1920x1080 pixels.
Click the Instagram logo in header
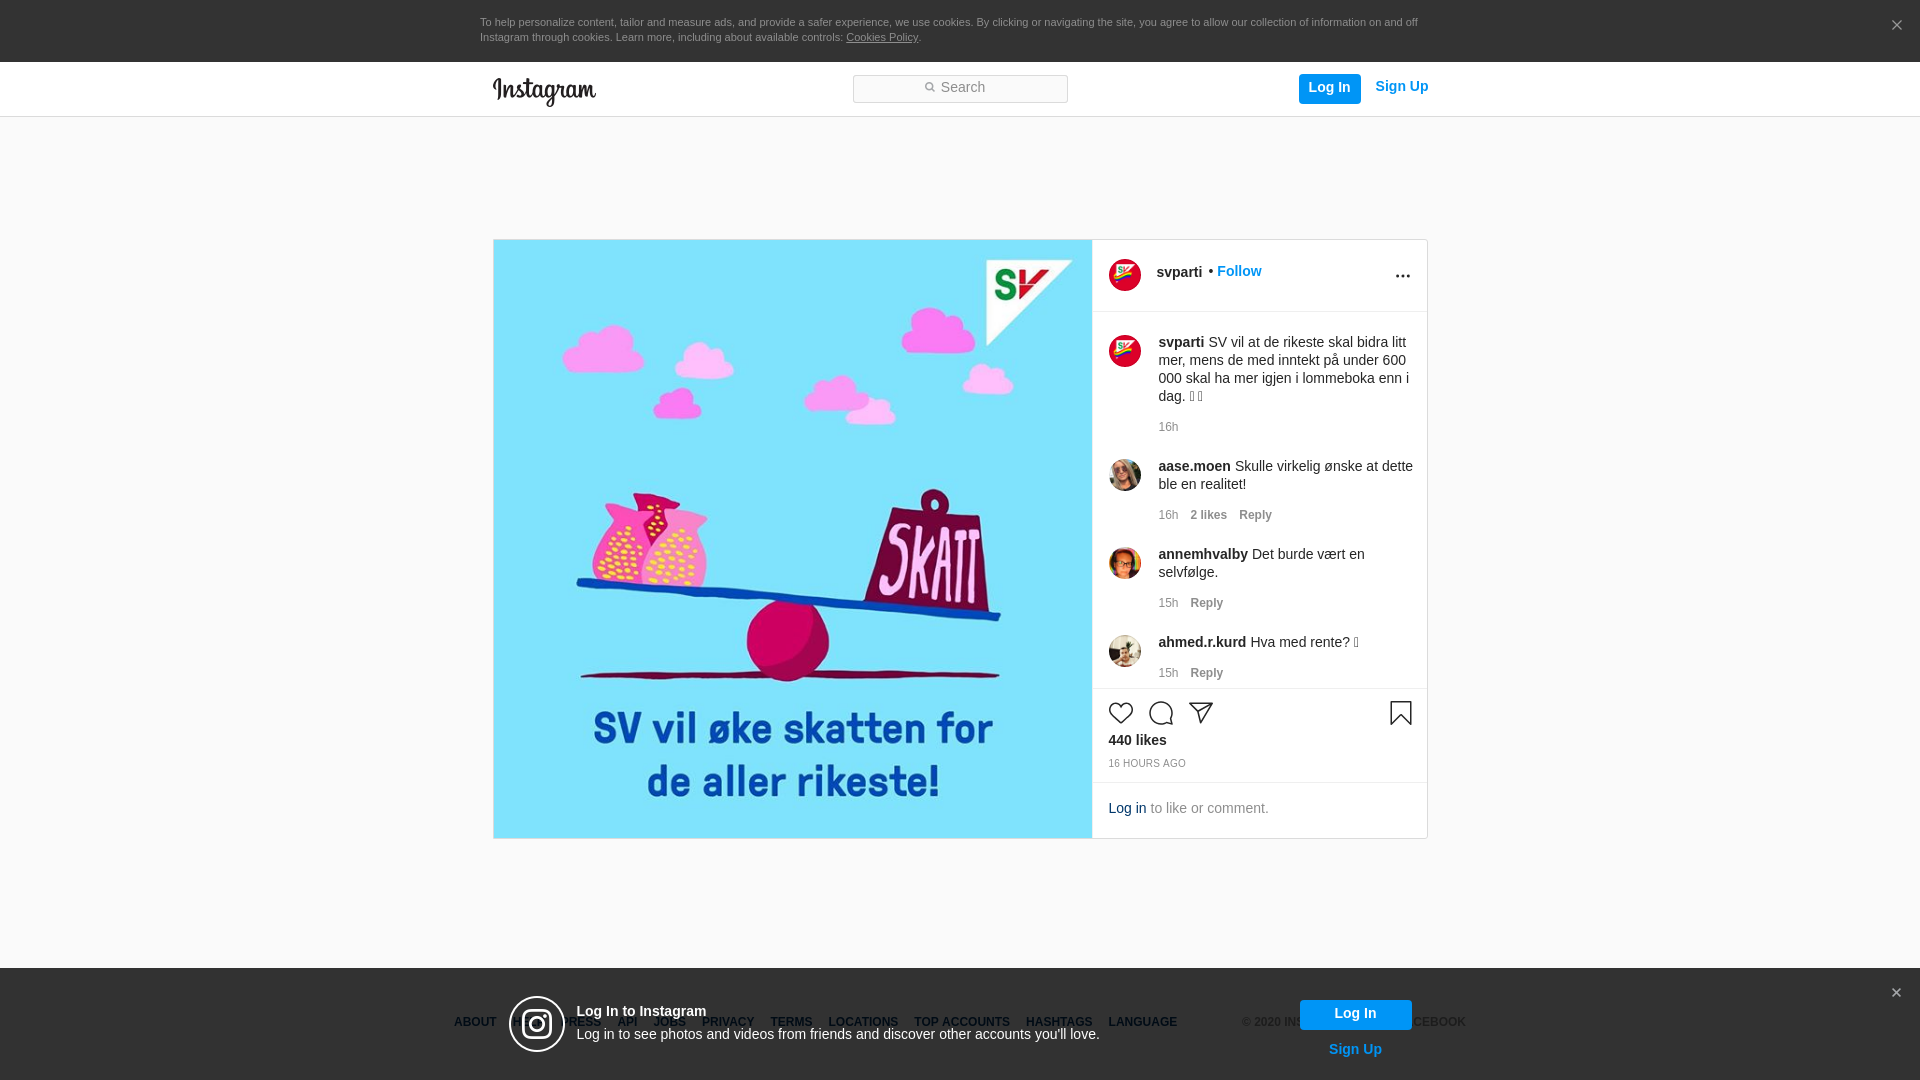pyautogui.click(x=544, y=91)
